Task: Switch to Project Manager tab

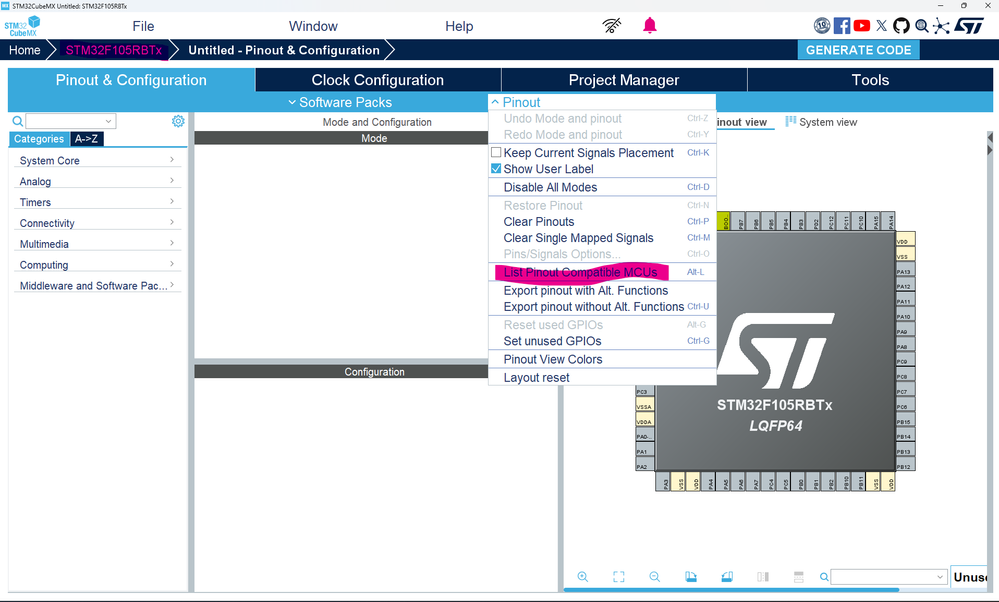Action: pyautogui.click(x=624, y=80)
